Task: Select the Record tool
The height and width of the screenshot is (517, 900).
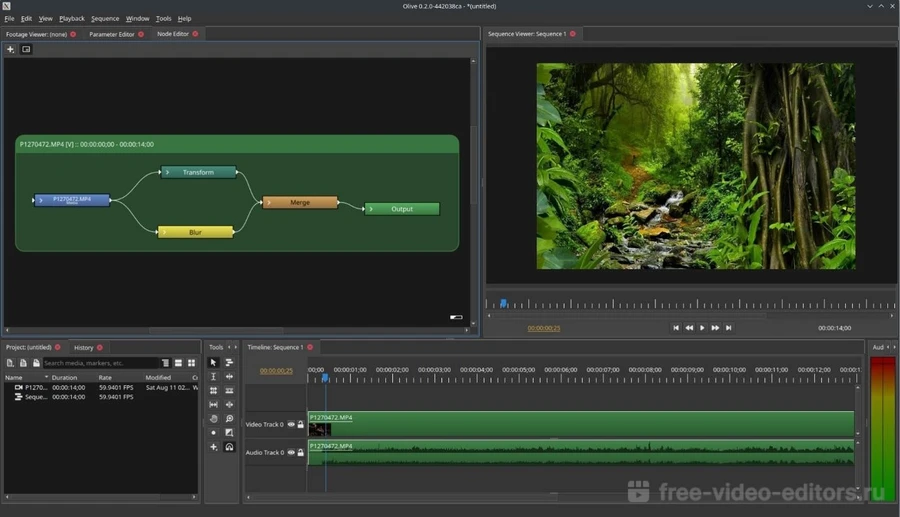Action: [x=213, y=433]
